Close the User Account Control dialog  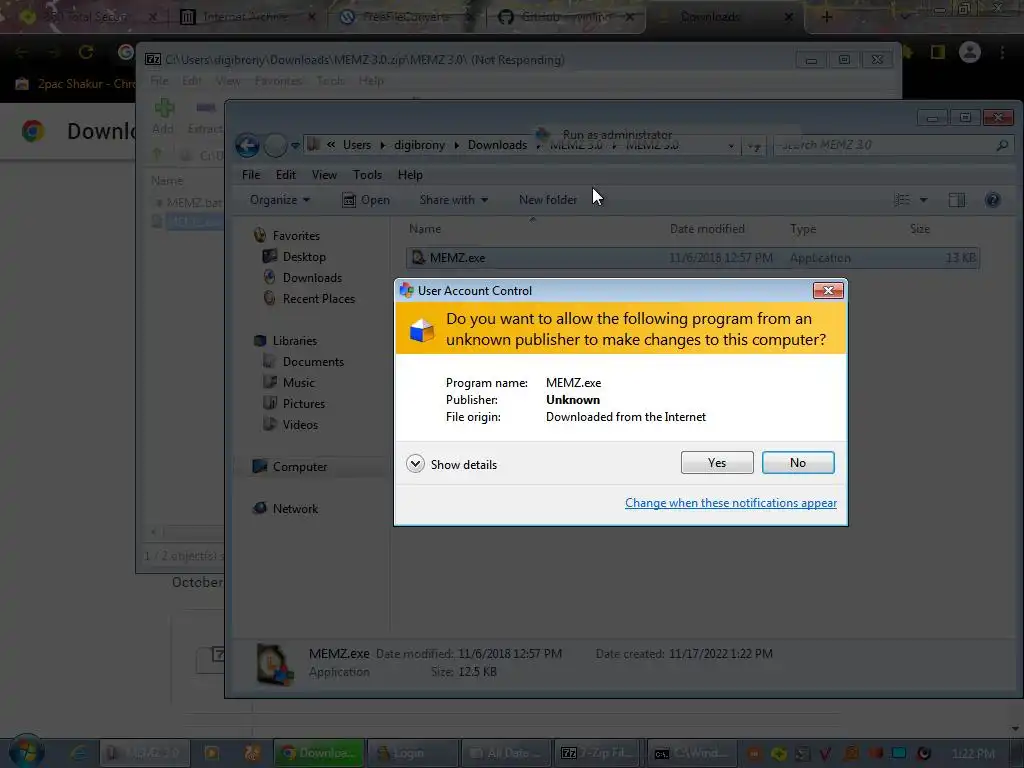click(x=827, y=291)
